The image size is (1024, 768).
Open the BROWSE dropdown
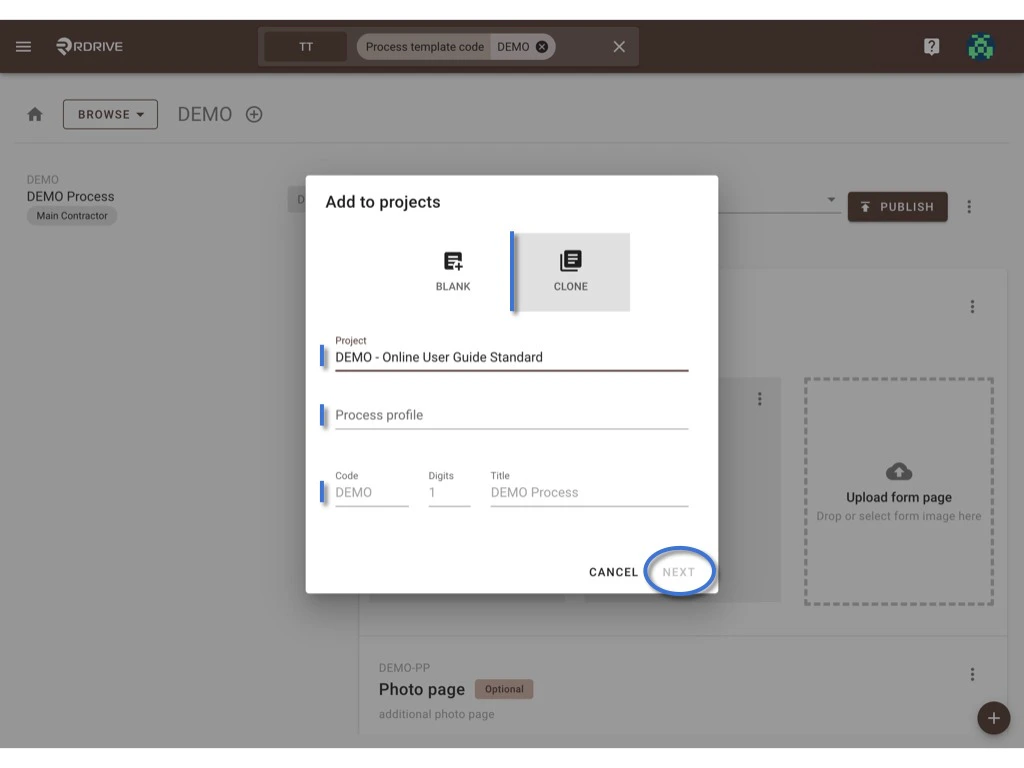[x=110, y=114]
